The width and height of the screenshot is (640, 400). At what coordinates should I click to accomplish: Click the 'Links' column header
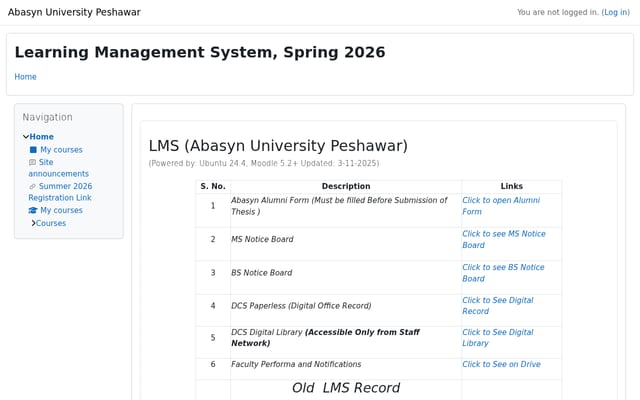coord(511,186)
